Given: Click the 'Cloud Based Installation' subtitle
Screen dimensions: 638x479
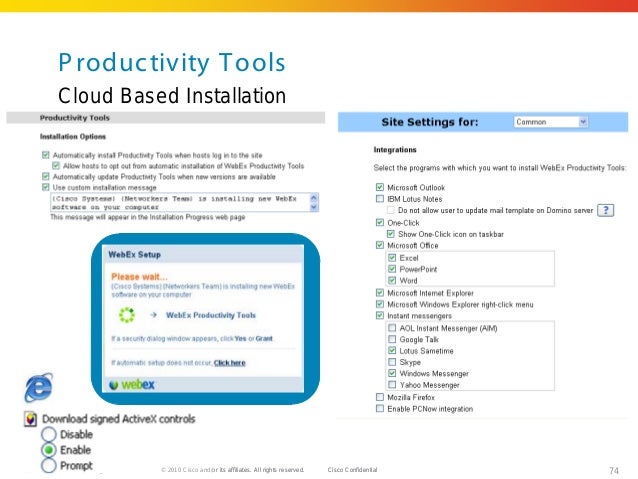Looking at the screenshot, I should click(x=172, y=96).
